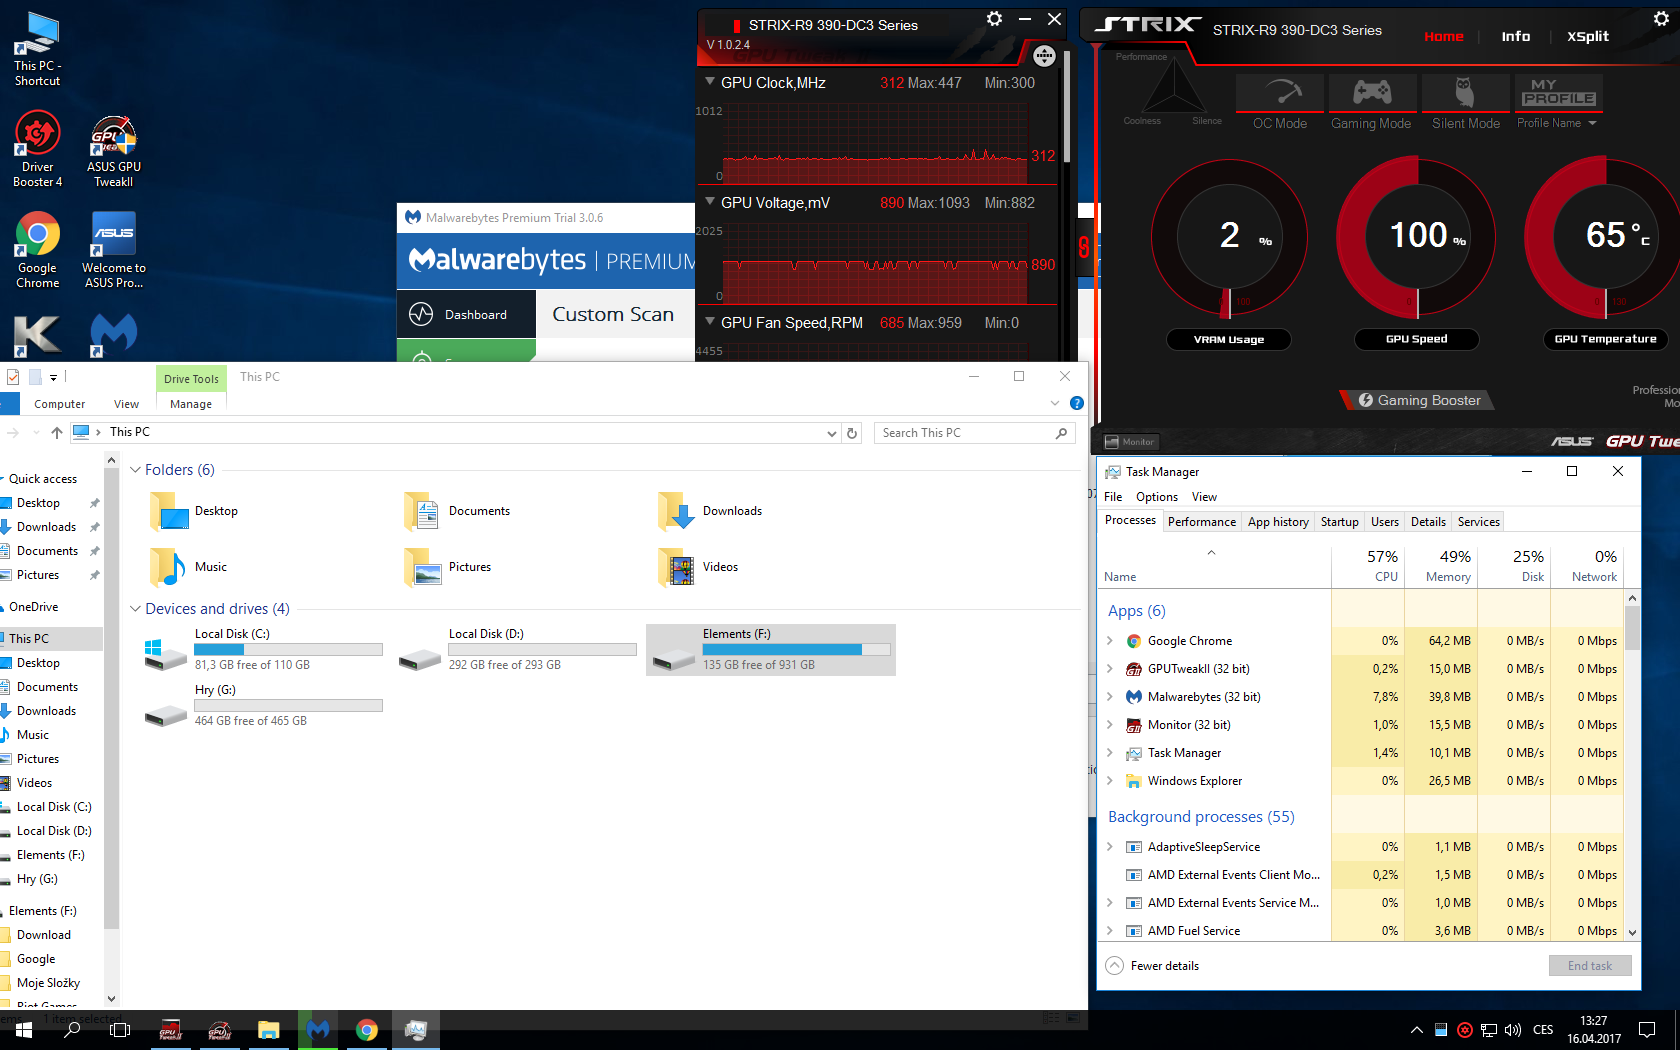Switch to Performance tab in Task Manager
The image size is (1680, 1050).
1202,522
